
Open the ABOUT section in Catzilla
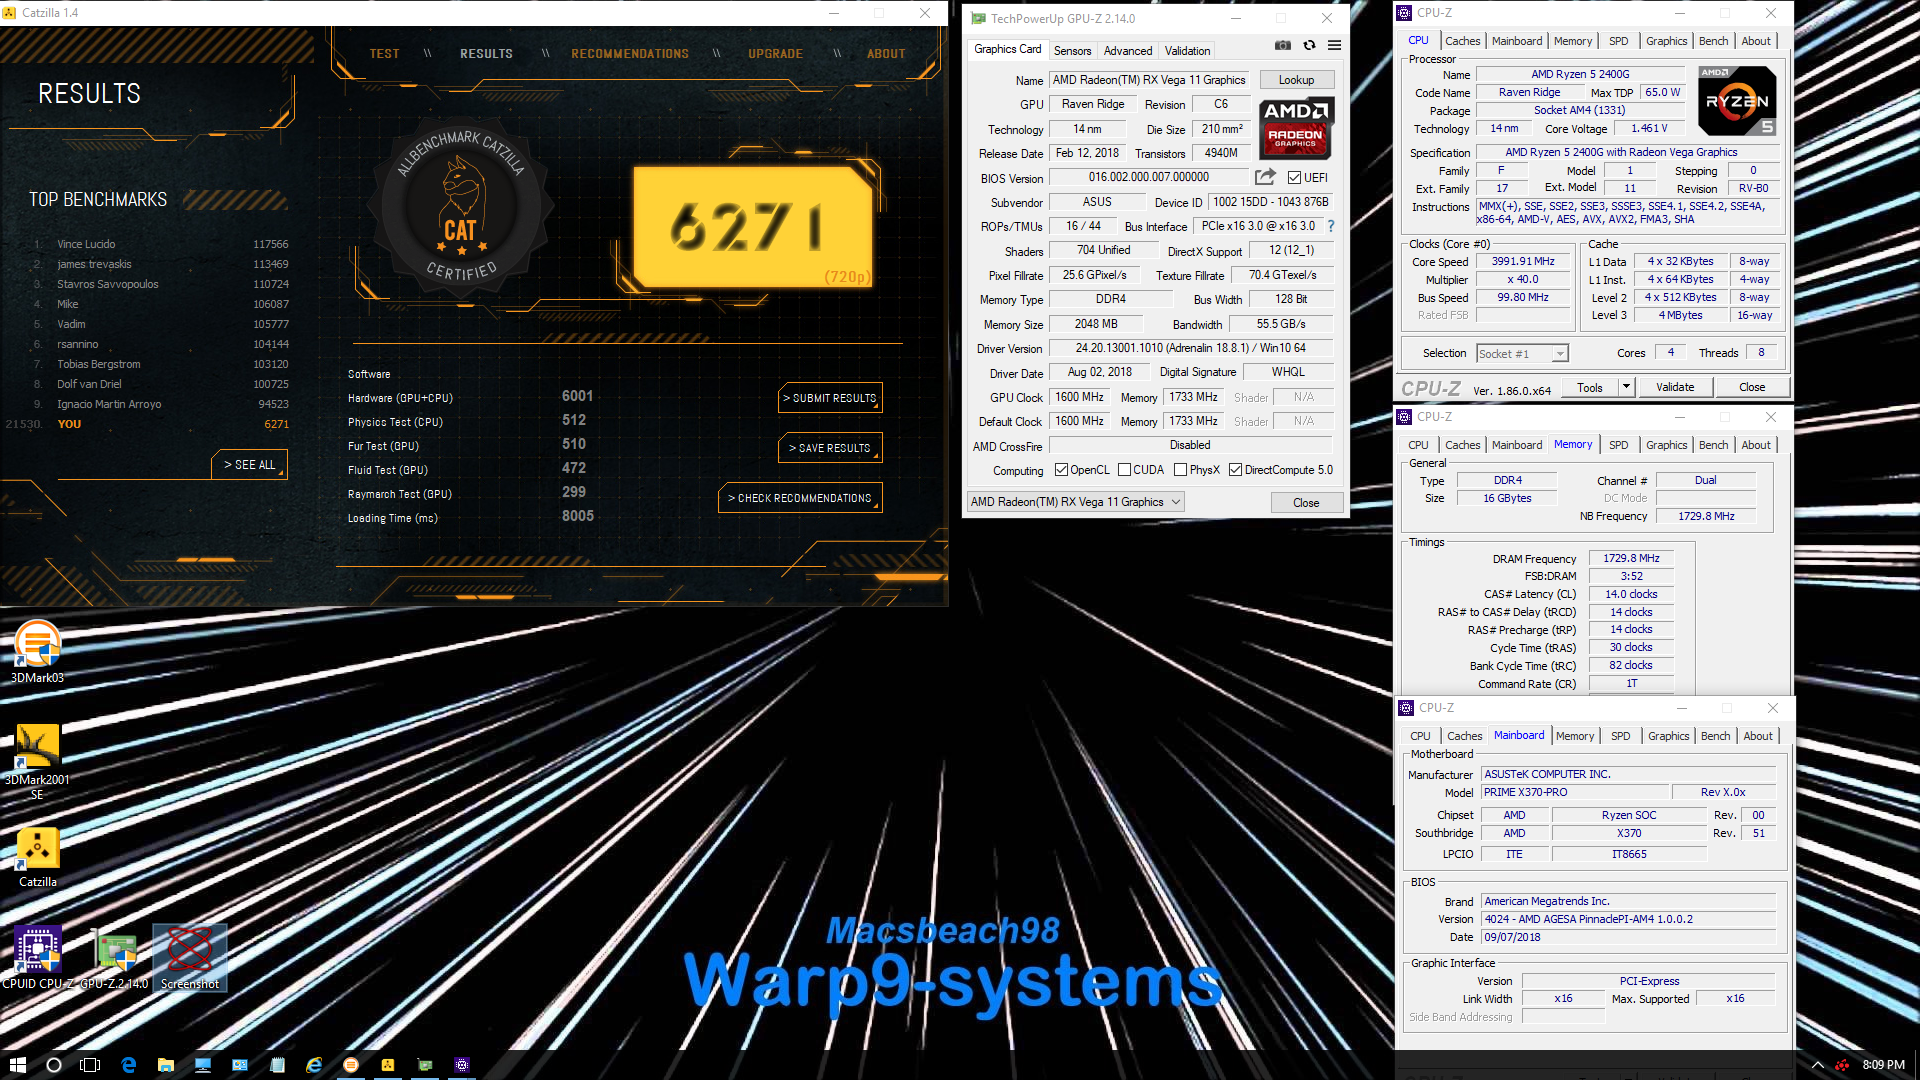click(x=886, y=54)
